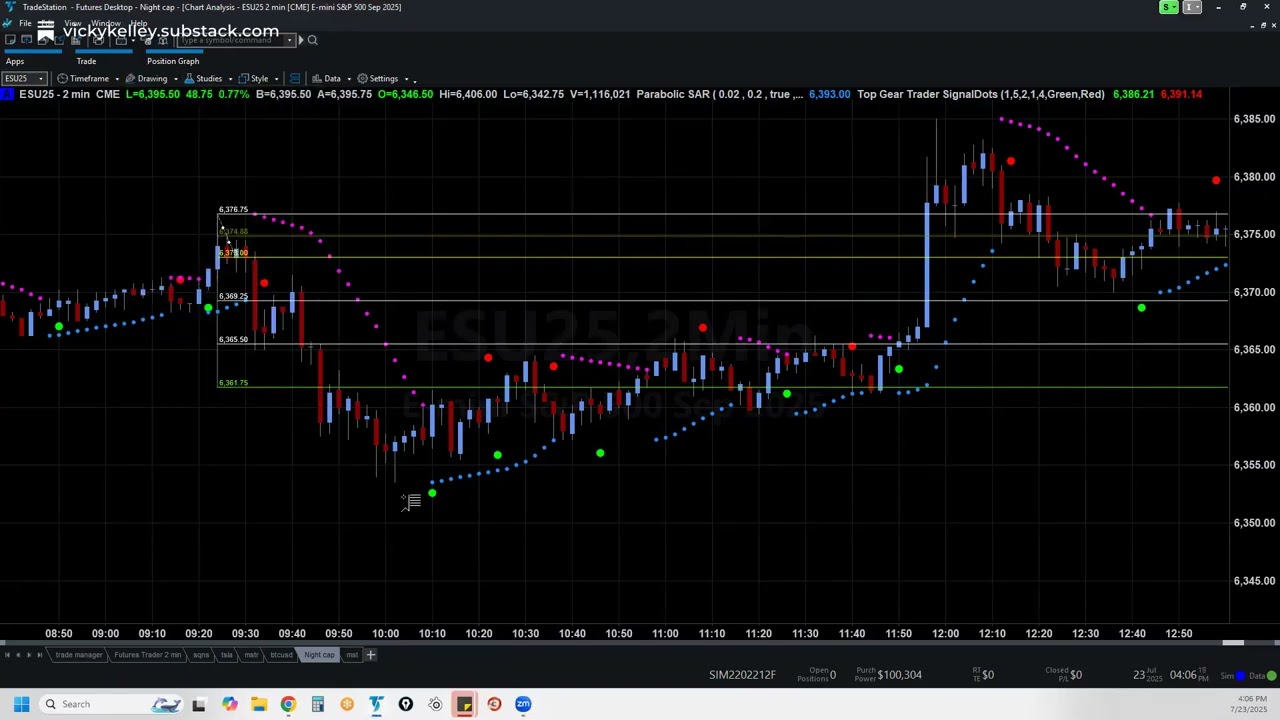Switch to the Futures Trader 2 min tab

tap(148, 655)
